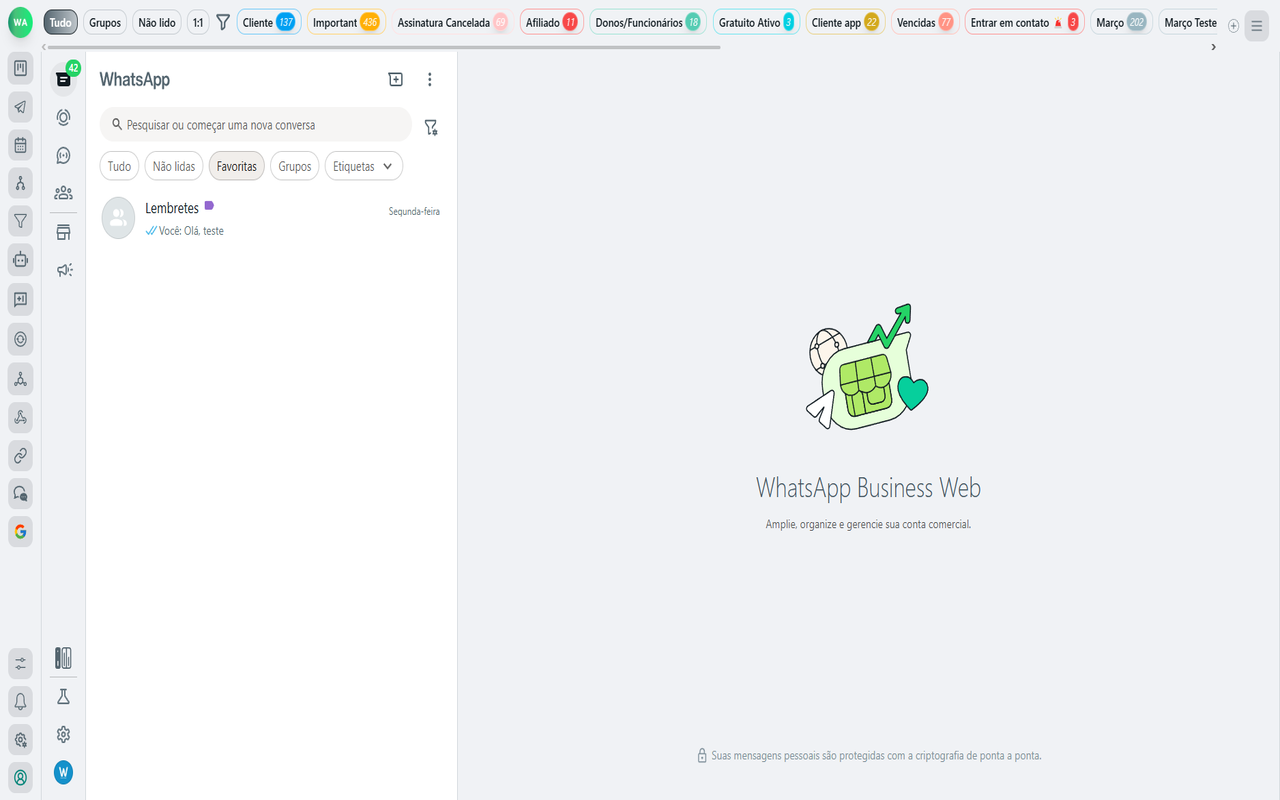Toggle the 1:1 filter tab
The image size is (1280, 800).
click(x=198, y=22)
